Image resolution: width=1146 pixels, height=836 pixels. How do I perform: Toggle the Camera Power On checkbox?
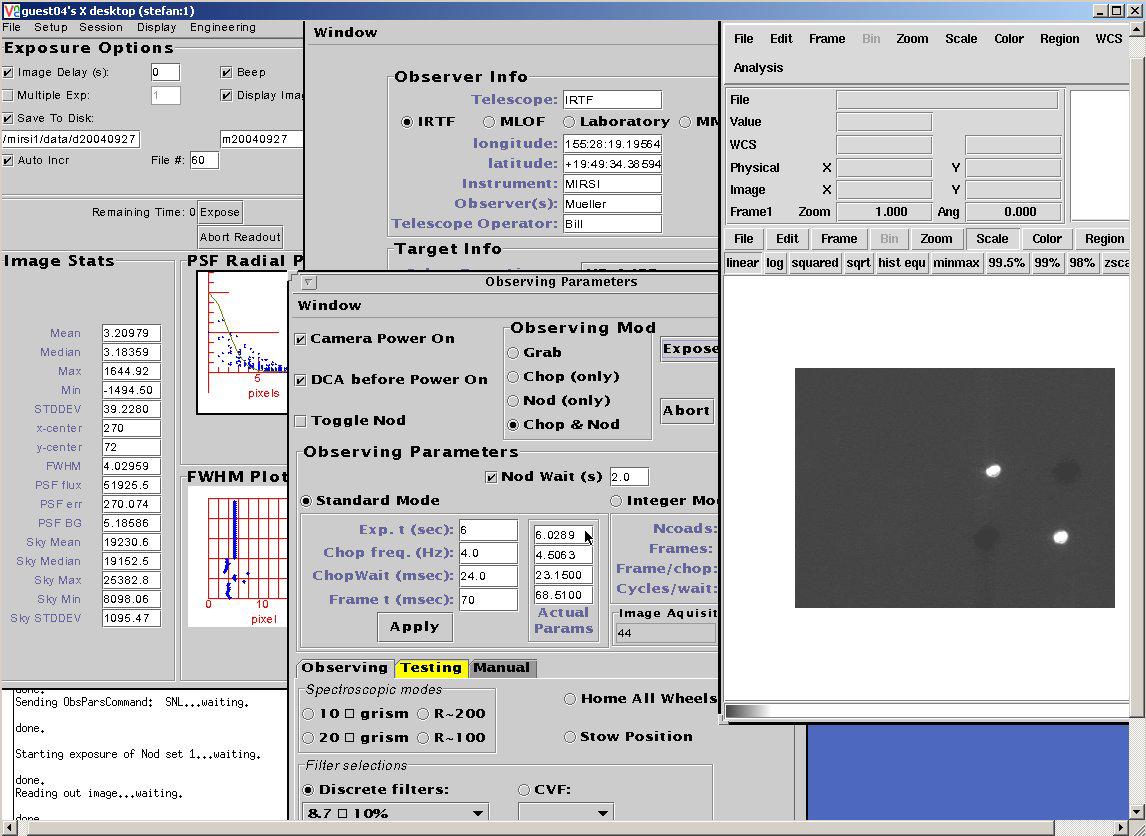point(301,339)
